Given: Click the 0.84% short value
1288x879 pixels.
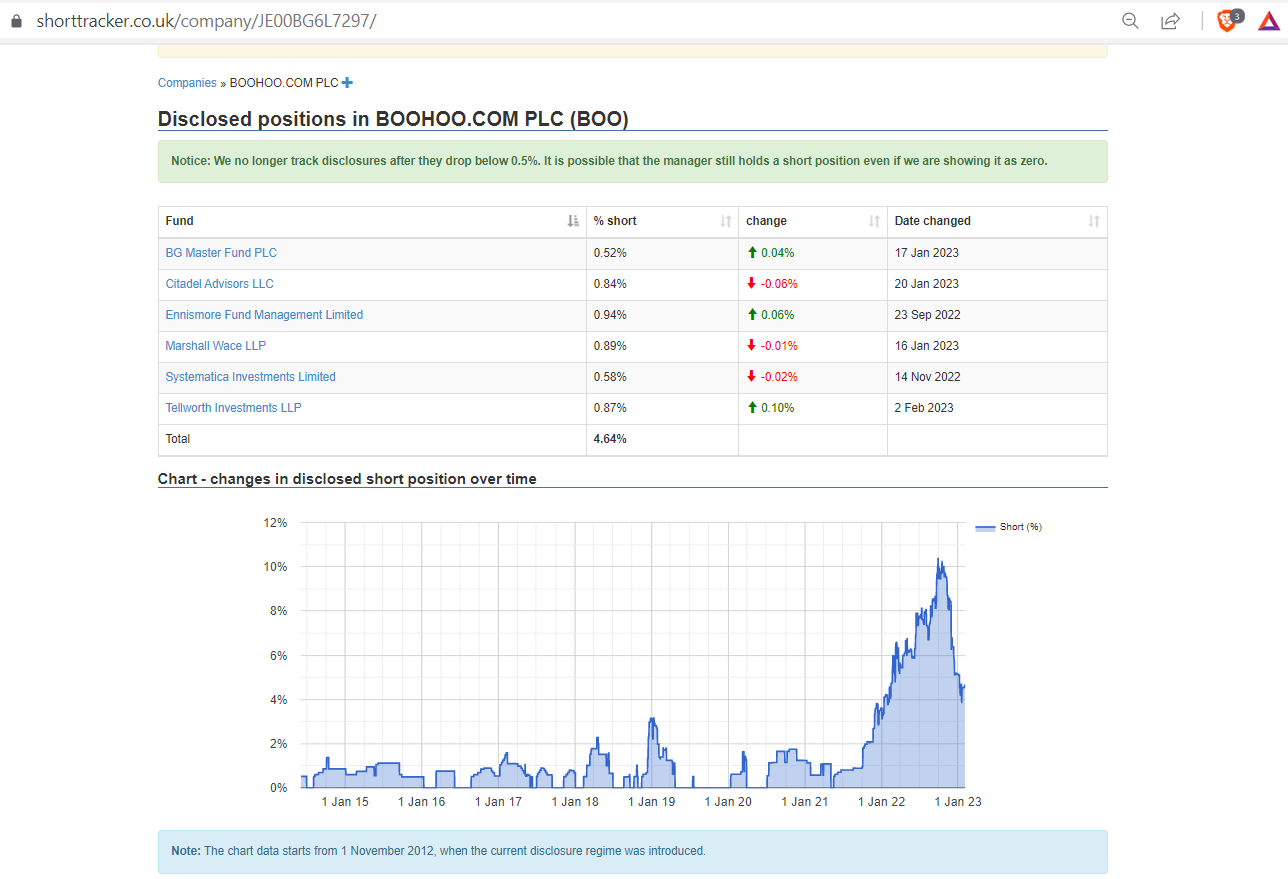Looking at the screenshot, I should pyautogui.click(x=610, y=284).
